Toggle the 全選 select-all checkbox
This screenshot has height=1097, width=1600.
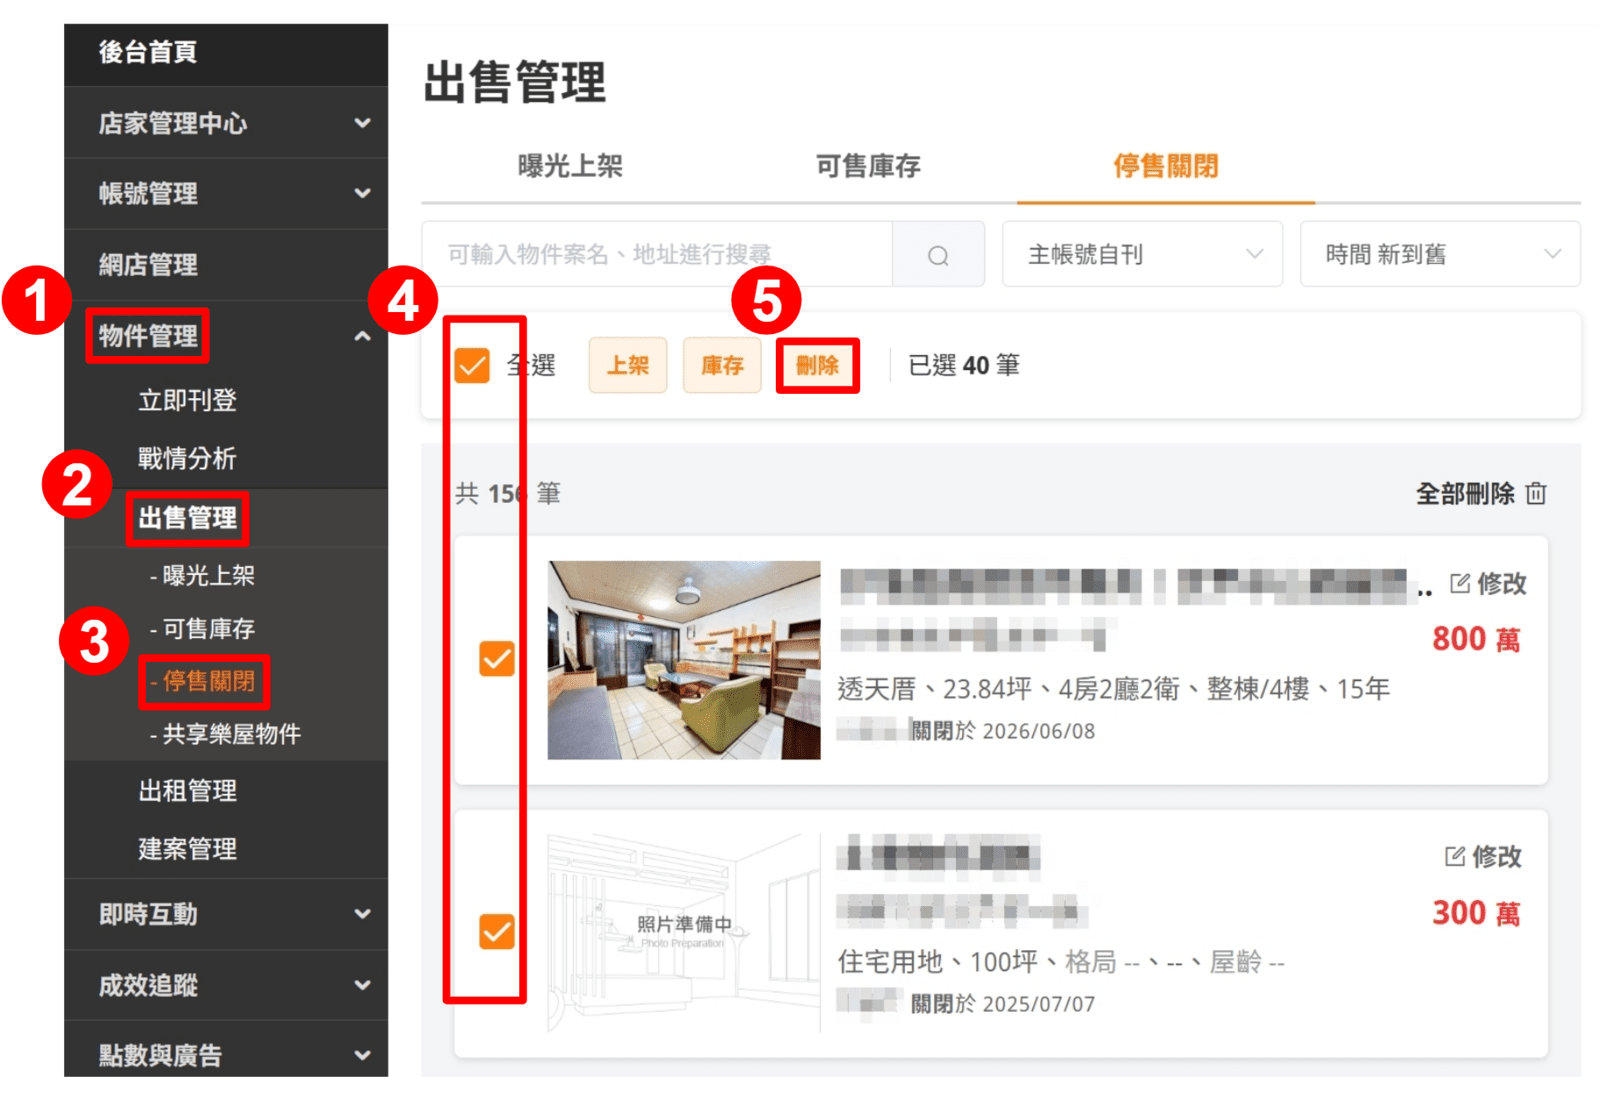pos(472,365)
